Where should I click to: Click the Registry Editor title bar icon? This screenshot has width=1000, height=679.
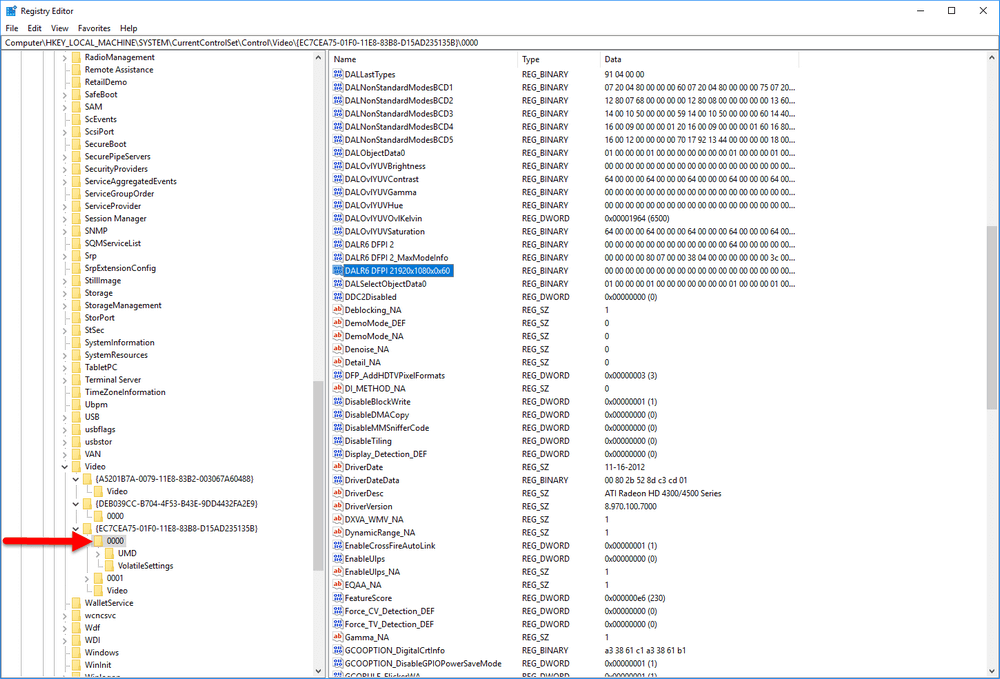pyautogui.click(x=11, y=11)
